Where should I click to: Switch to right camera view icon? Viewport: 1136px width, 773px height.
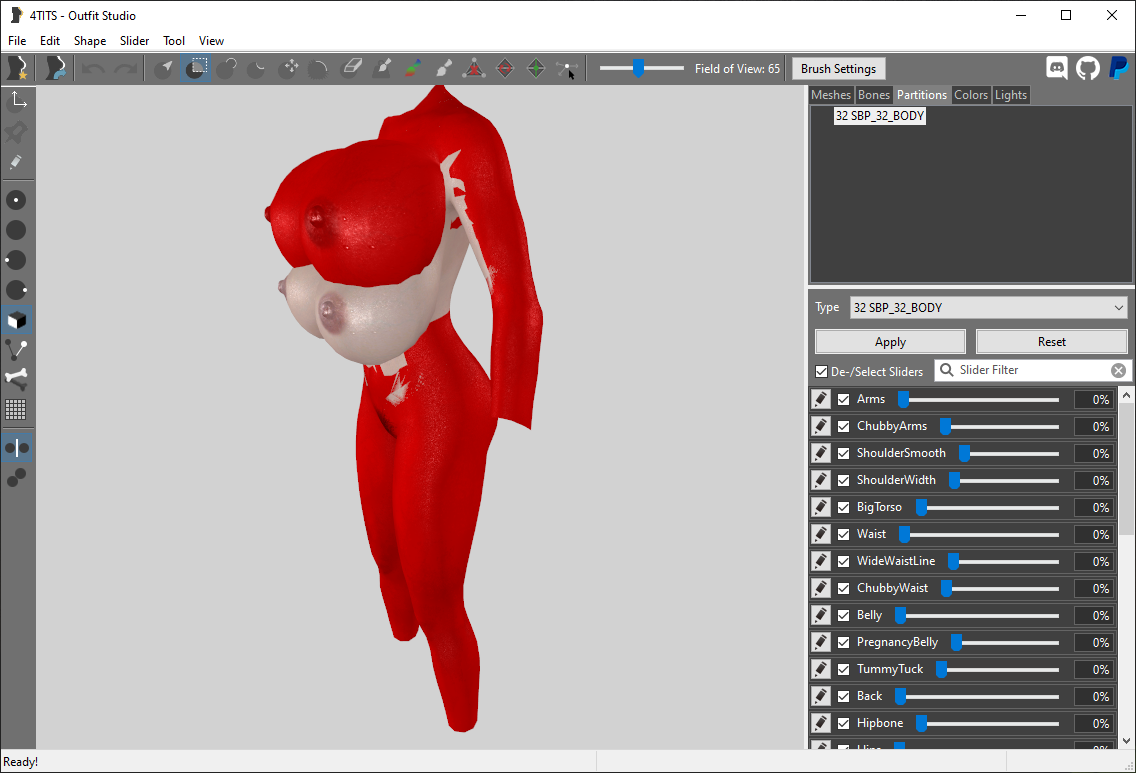point(17,290)
